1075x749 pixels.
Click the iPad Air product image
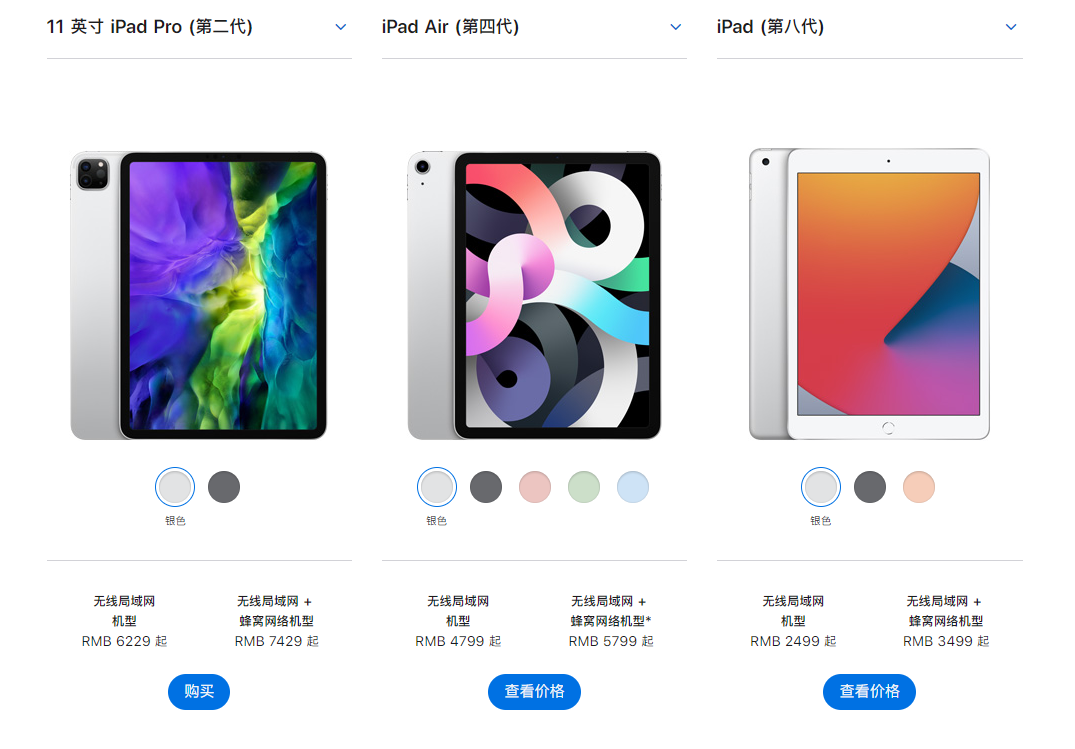point(534,296)
